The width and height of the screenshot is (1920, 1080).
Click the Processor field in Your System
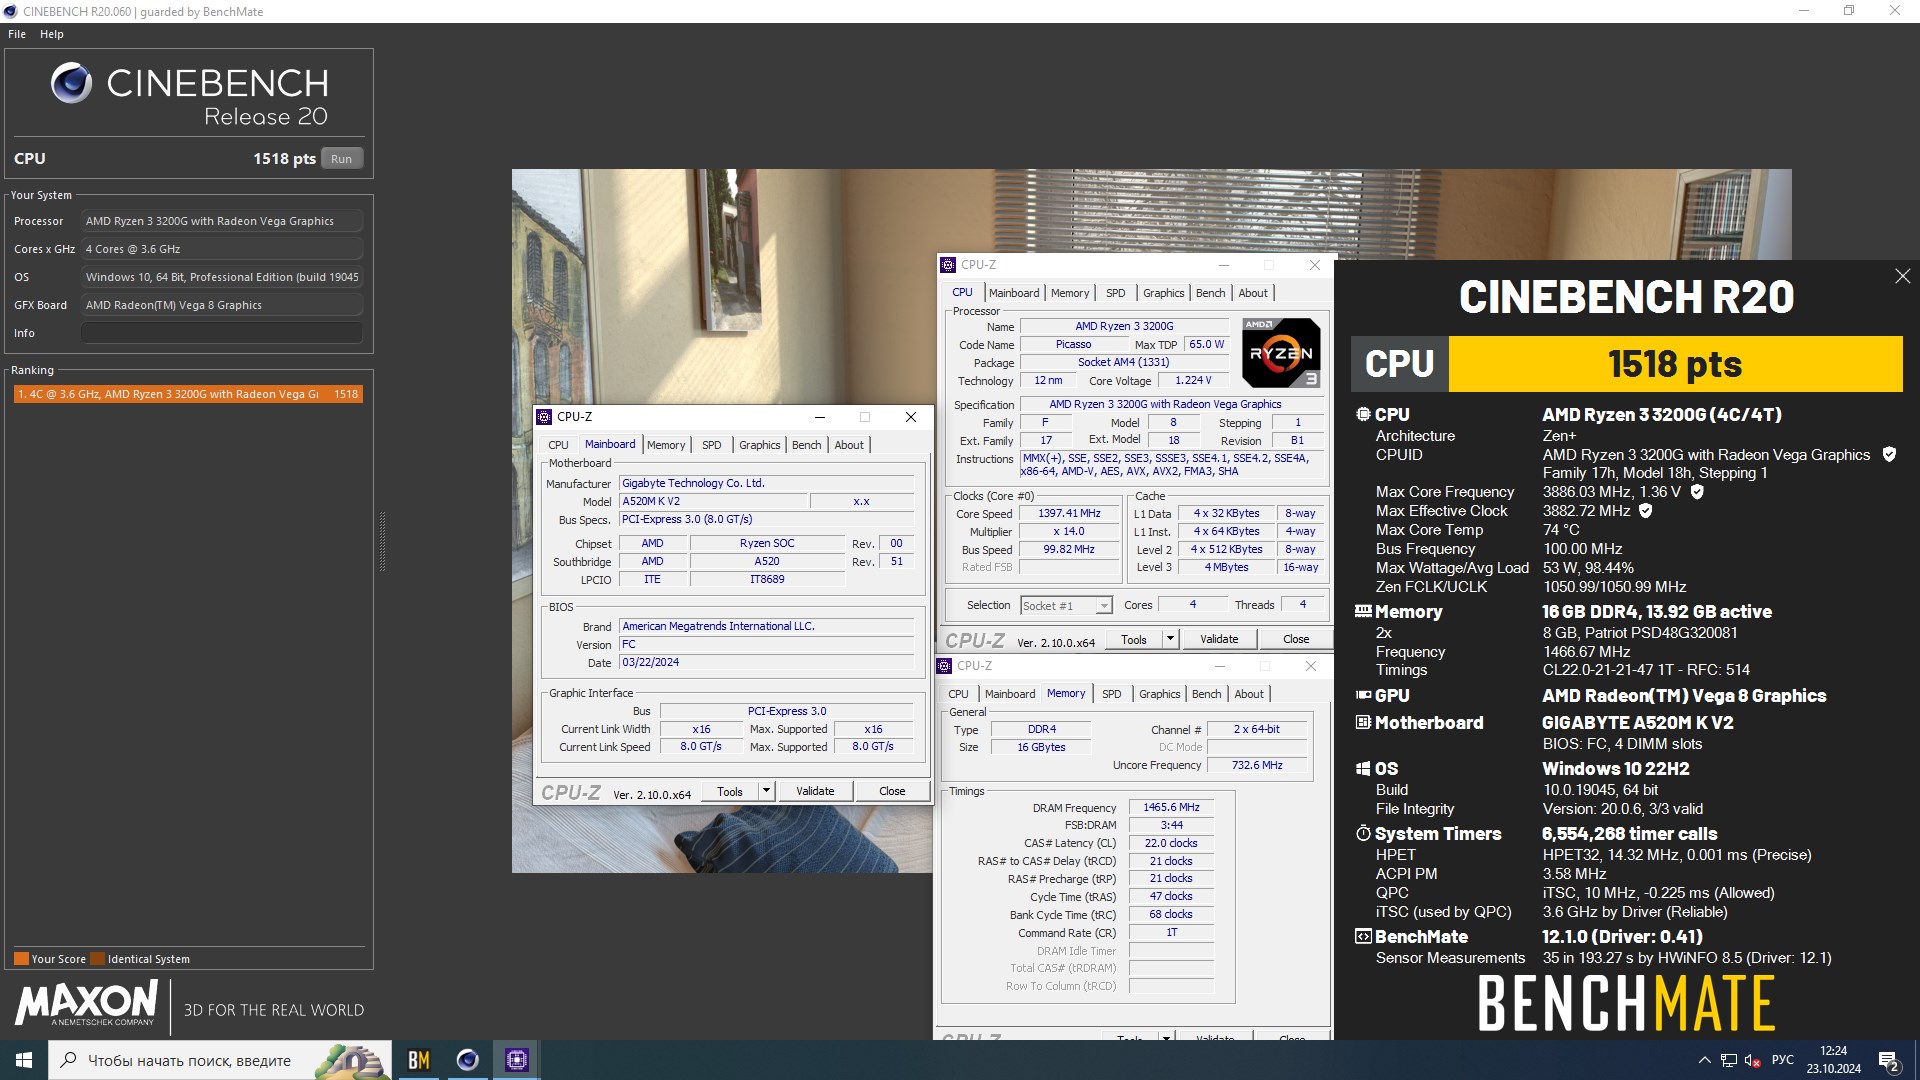point(222,221)
